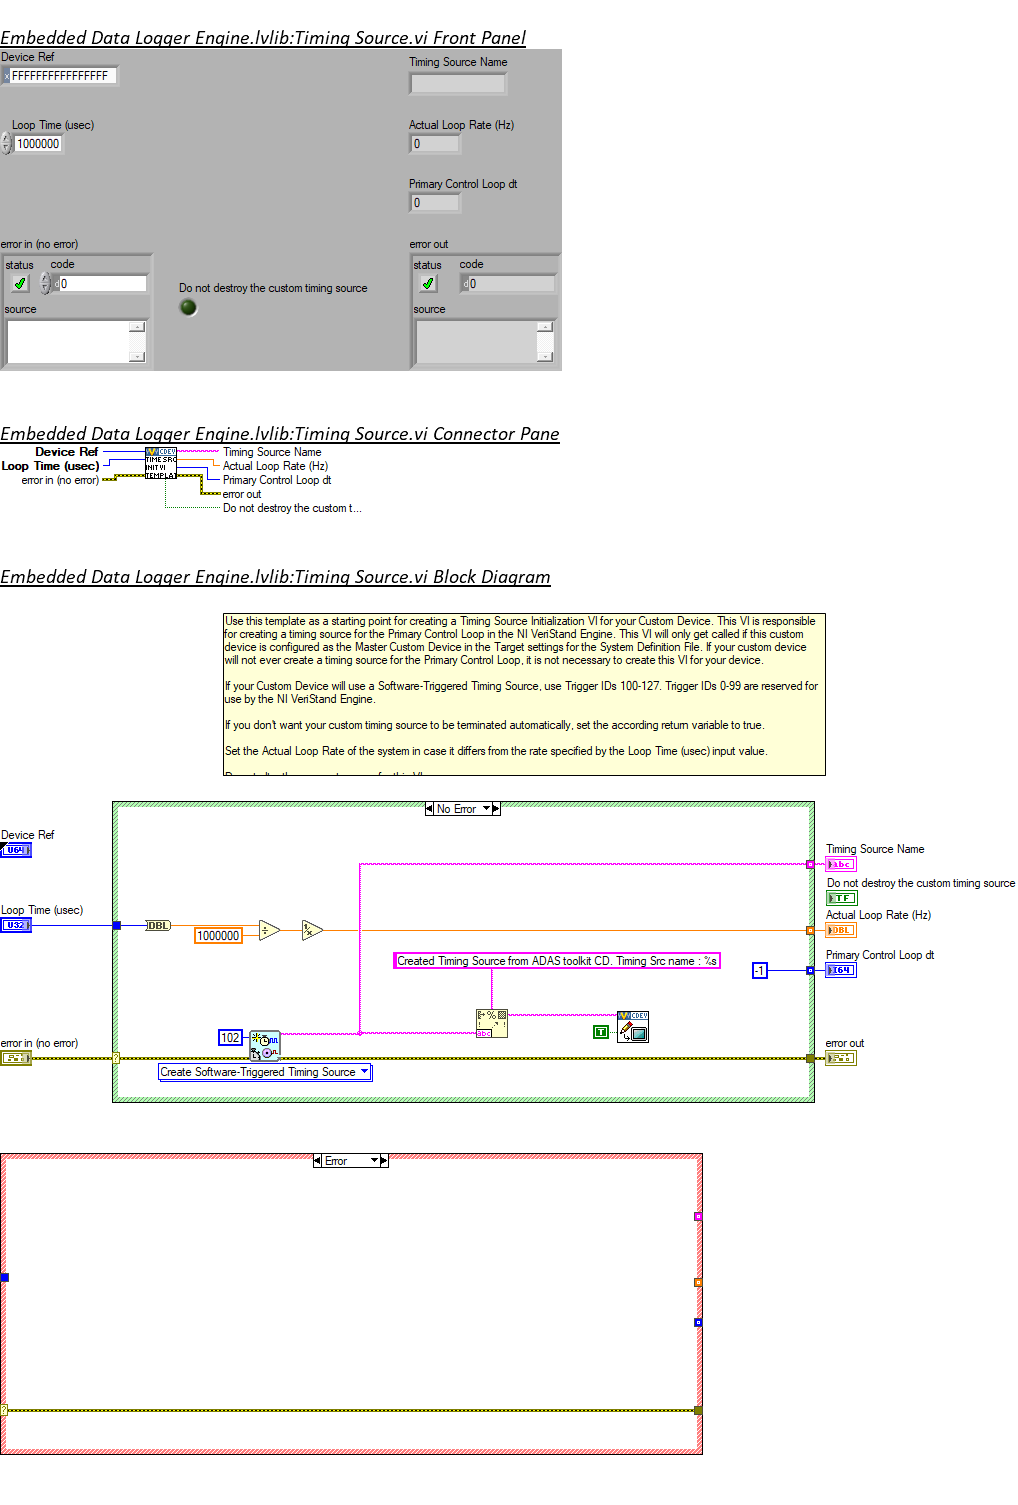The image size is (1018, 1505).
Task: Click the error out cluster terminal
Action: [841, 1058]
